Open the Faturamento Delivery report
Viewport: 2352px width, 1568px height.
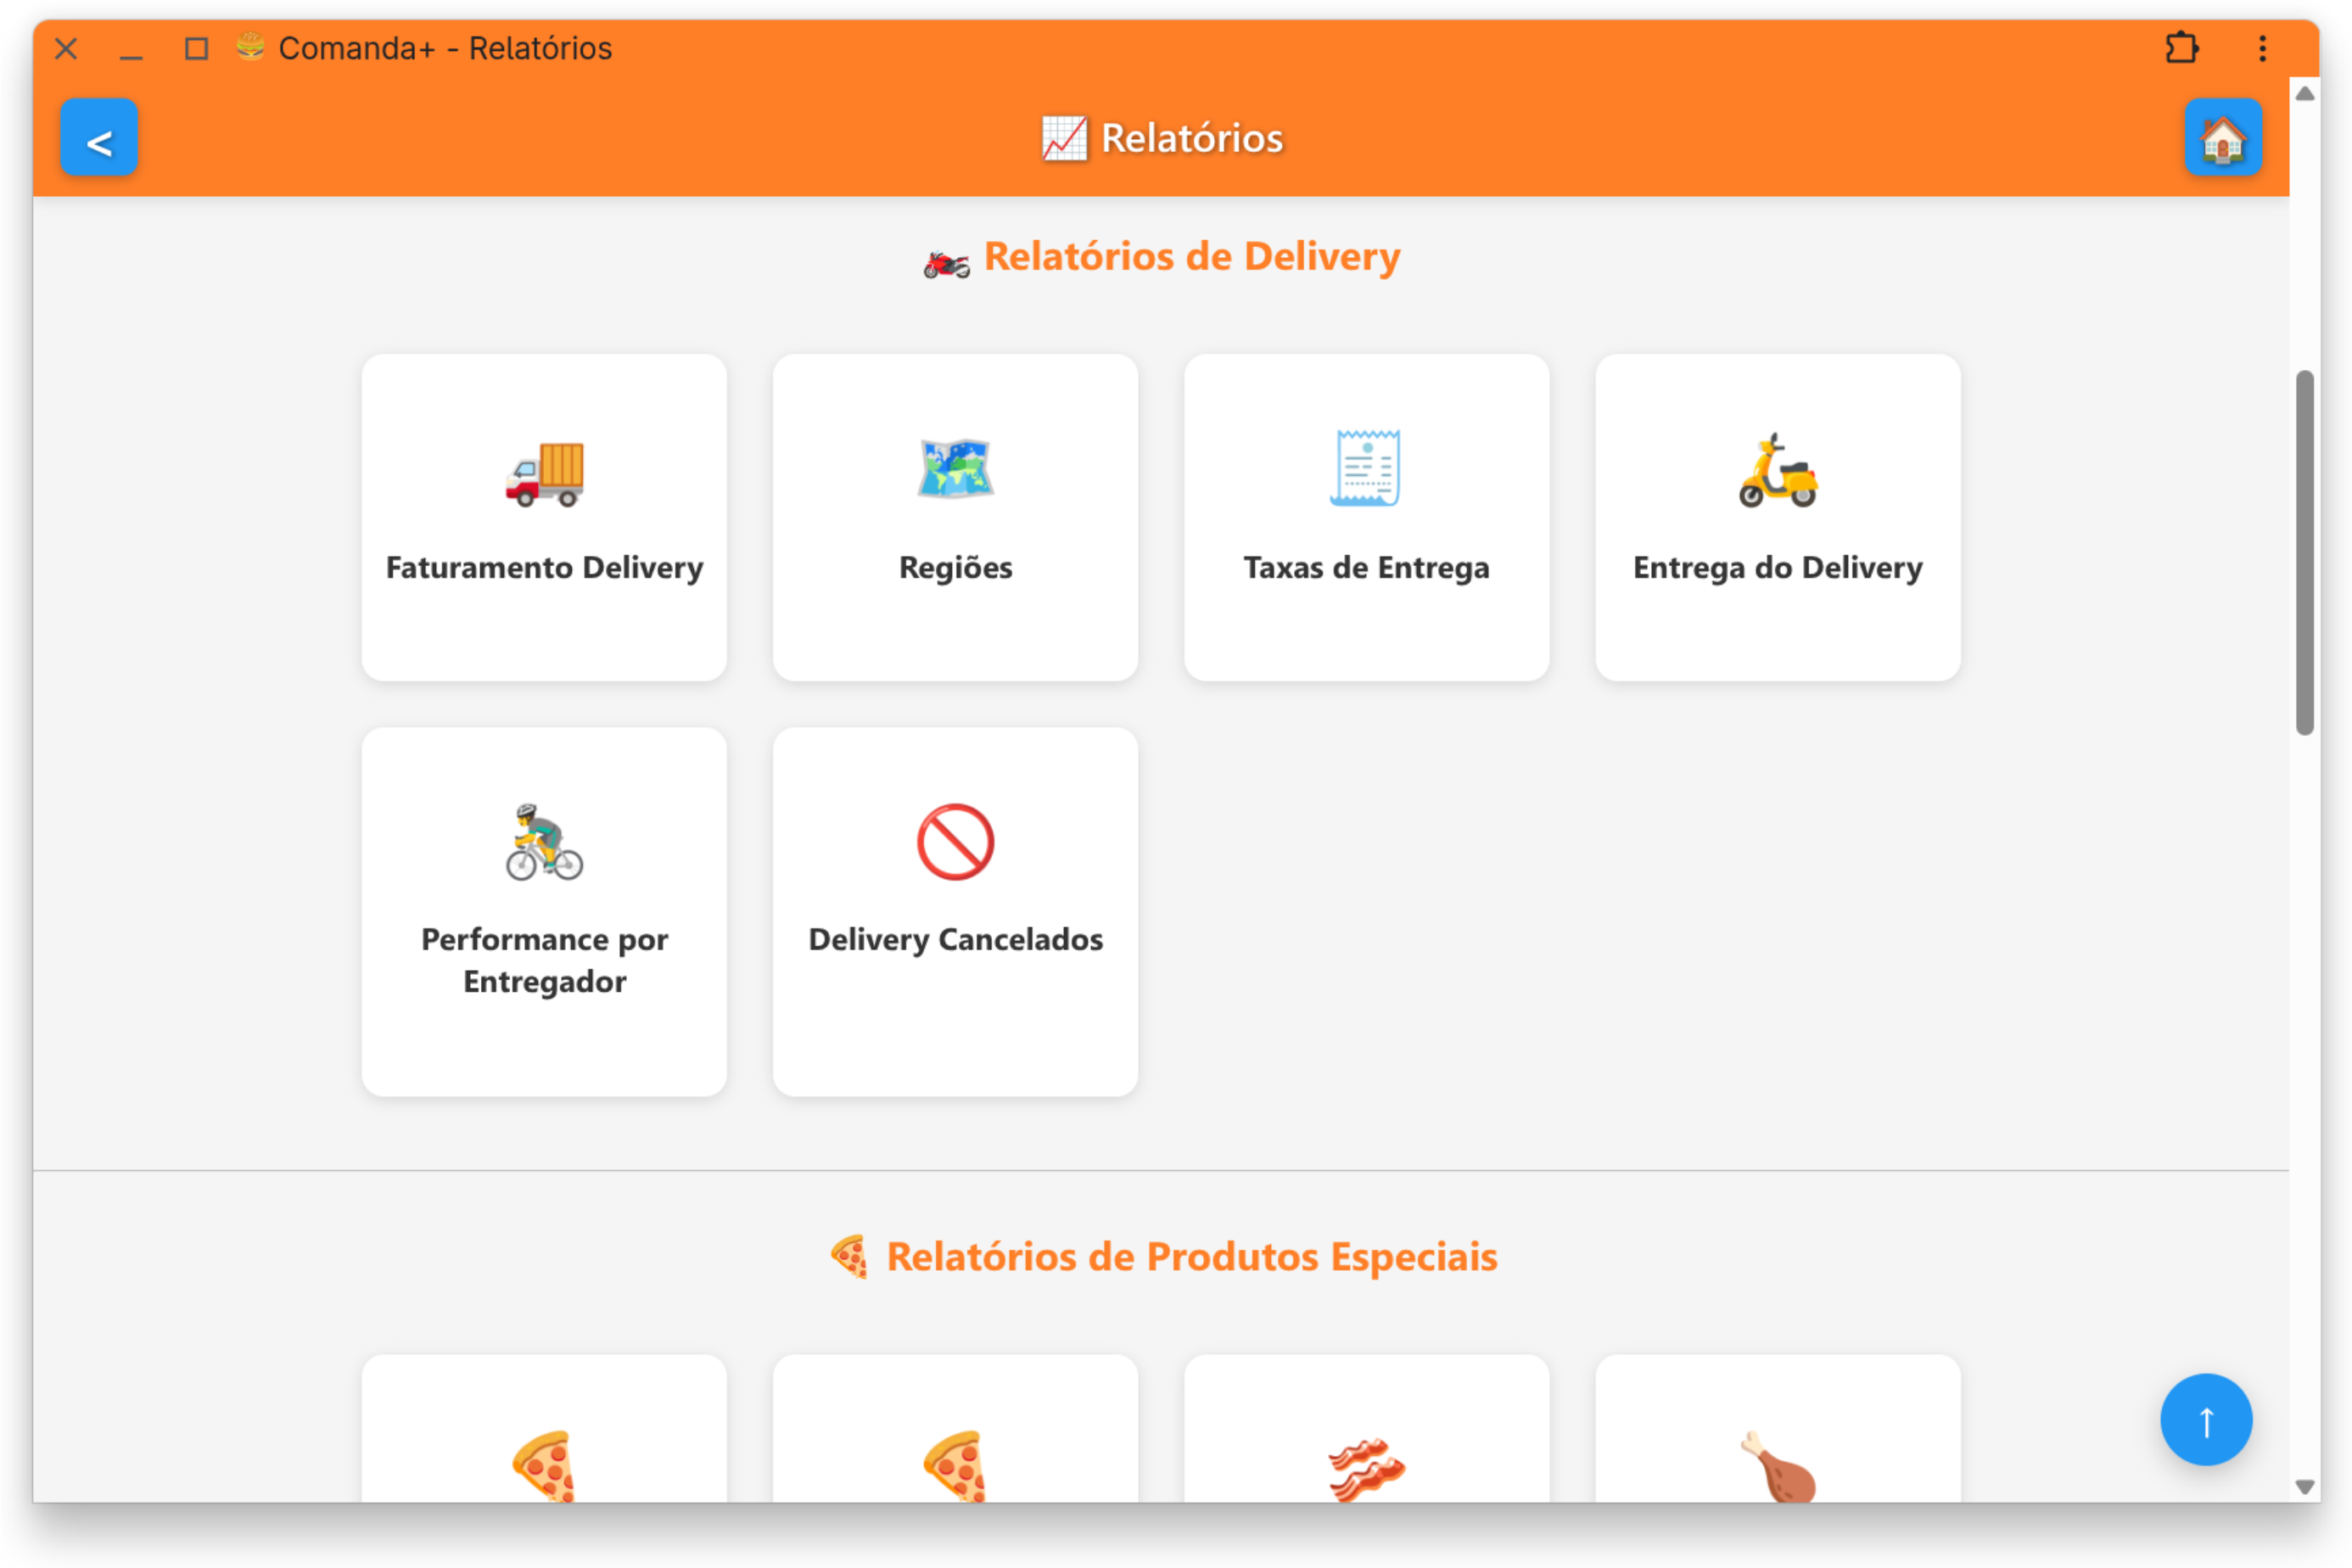tap(544, 518)
